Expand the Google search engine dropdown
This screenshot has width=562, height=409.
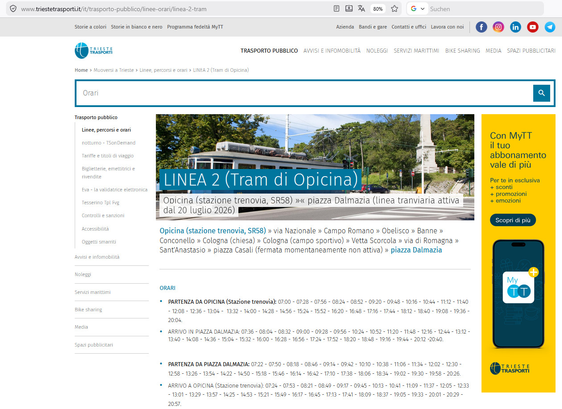[418, 9]
